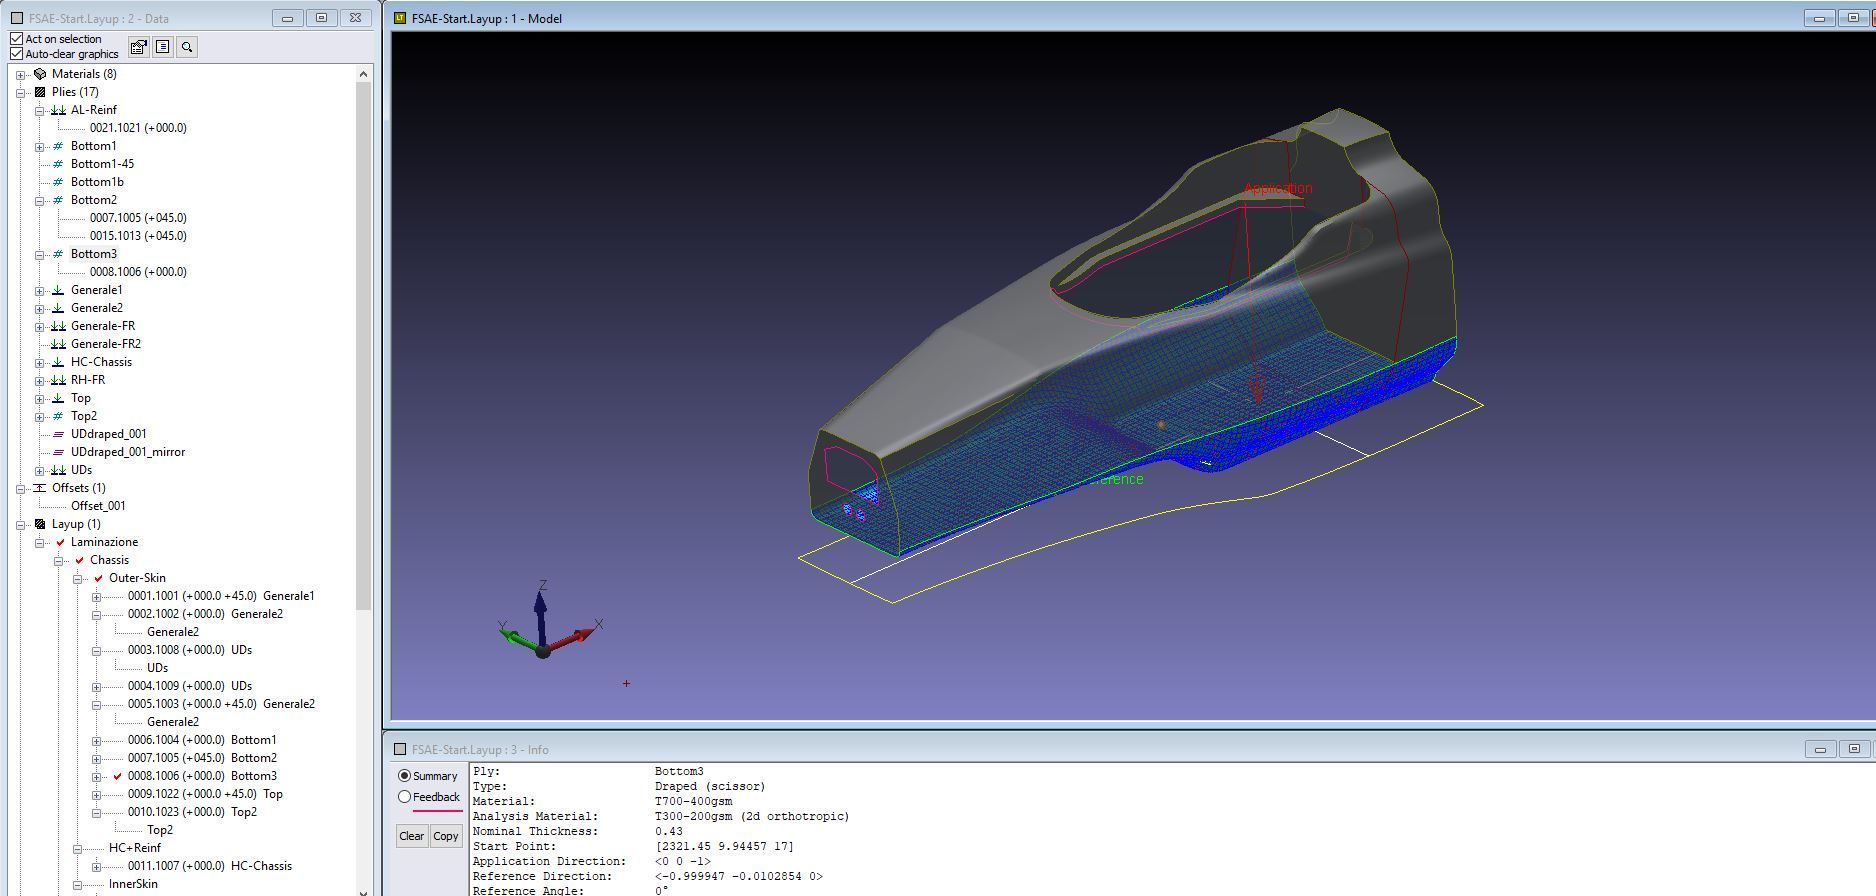1876x896 pixels.
Task: Click the Materials cube icon in tree
Action: coord(40,74)
